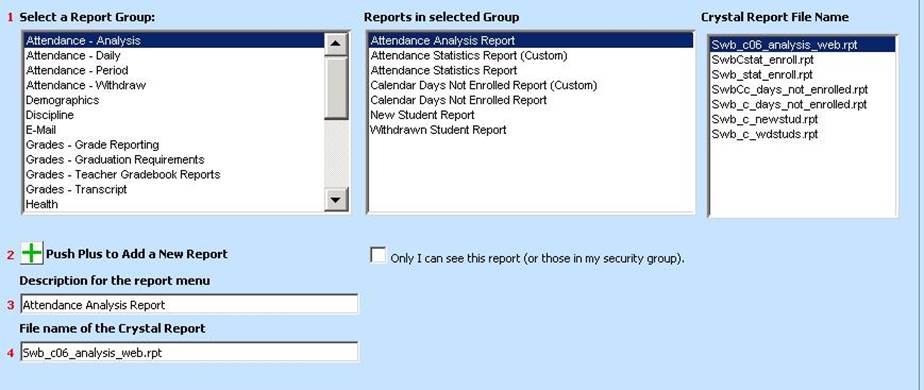Viewport: 924px width, 390px height.
Task: Click the green plus to add a new report
Action: click(x=32, y=253)
